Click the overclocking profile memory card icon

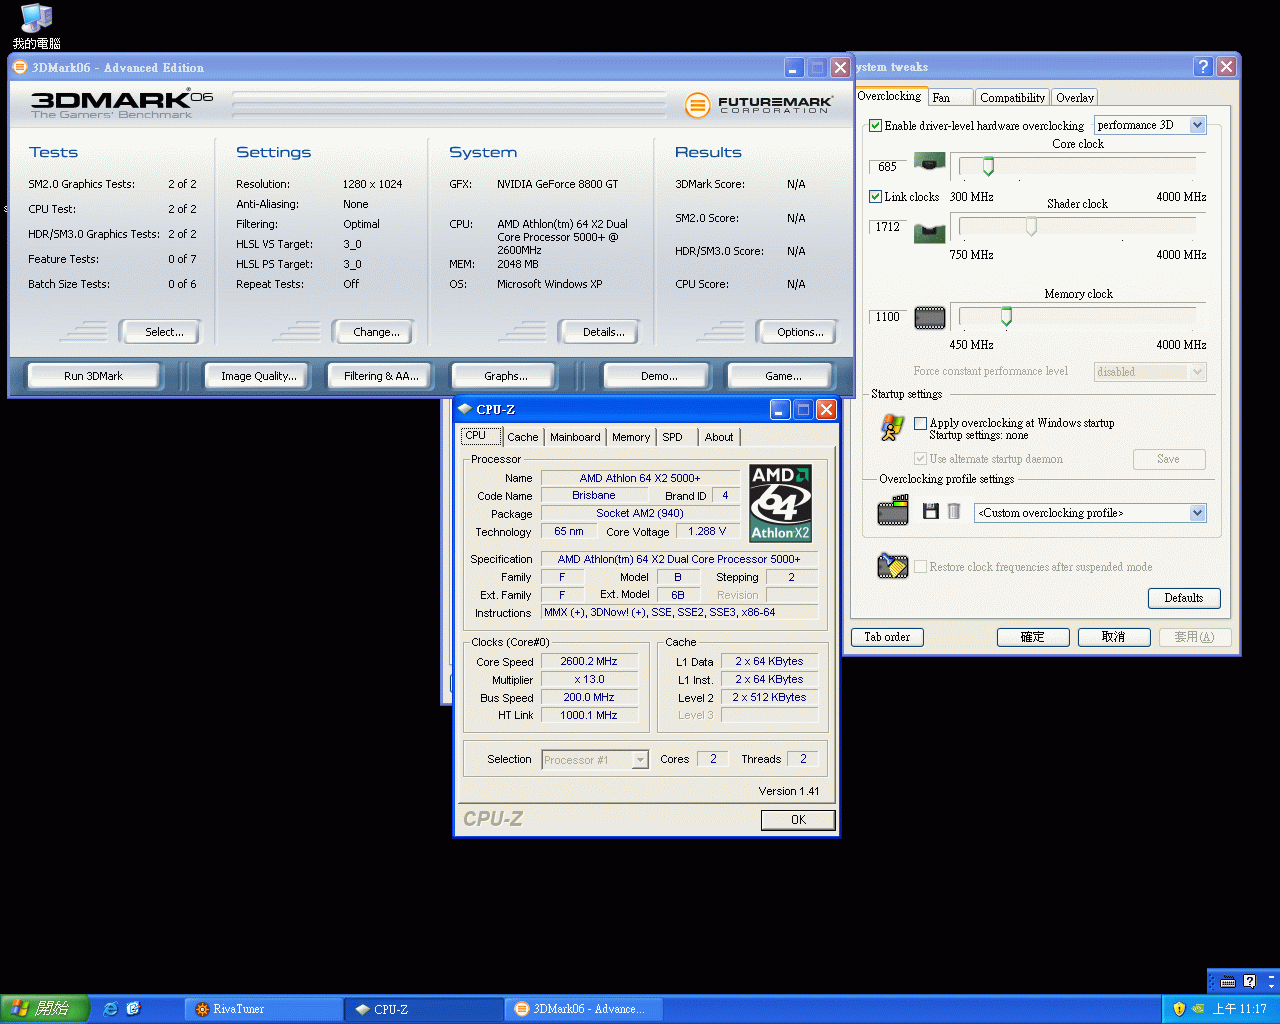pyautogui.click(x=893, y=511)
